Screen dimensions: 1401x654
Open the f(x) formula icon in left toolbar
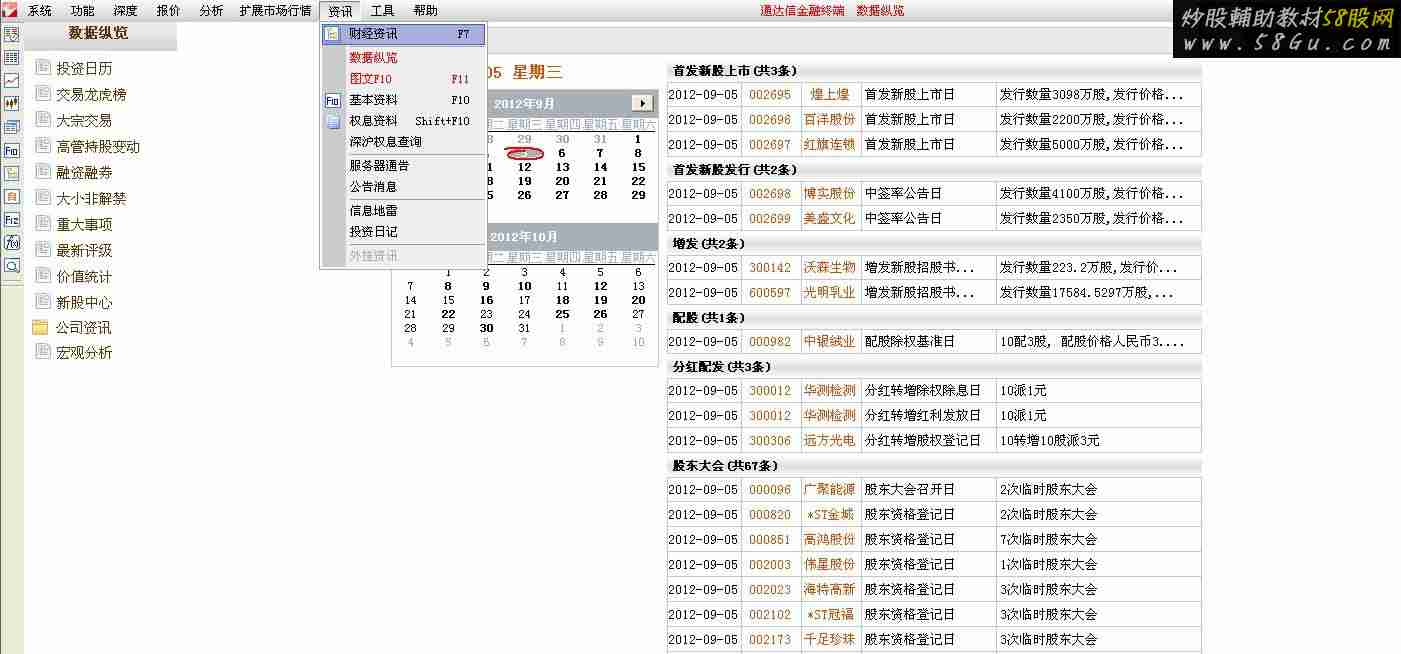pos(12,243)
